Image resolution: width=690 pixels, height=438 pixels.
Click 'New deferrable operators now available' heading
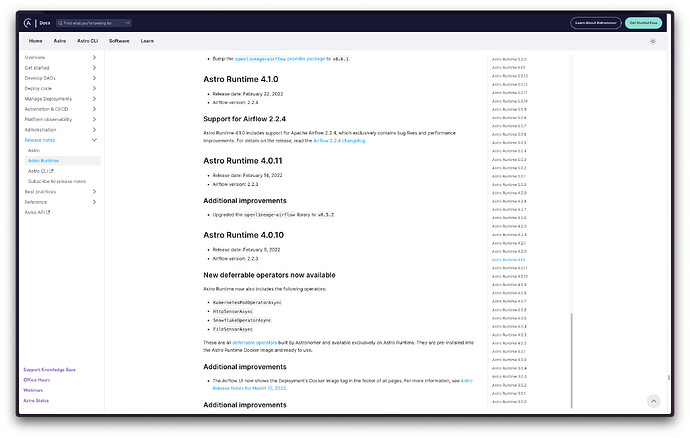[x=269, y=275]
